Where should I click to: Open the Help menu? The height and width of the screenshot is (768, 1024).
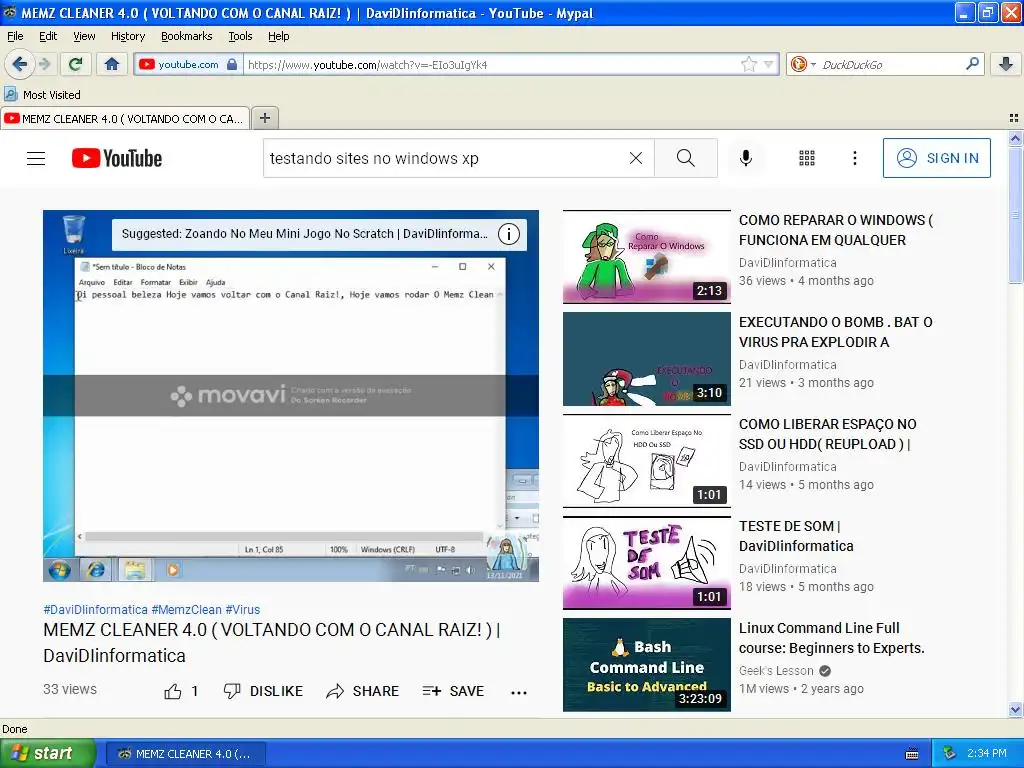pyautogui.click(x=278, y=36)
